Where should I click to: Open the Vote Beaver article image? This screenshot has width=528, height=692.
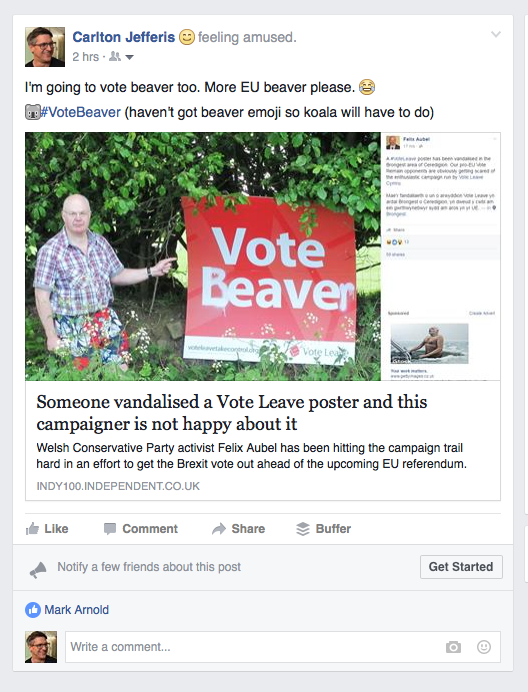(263, 256)
